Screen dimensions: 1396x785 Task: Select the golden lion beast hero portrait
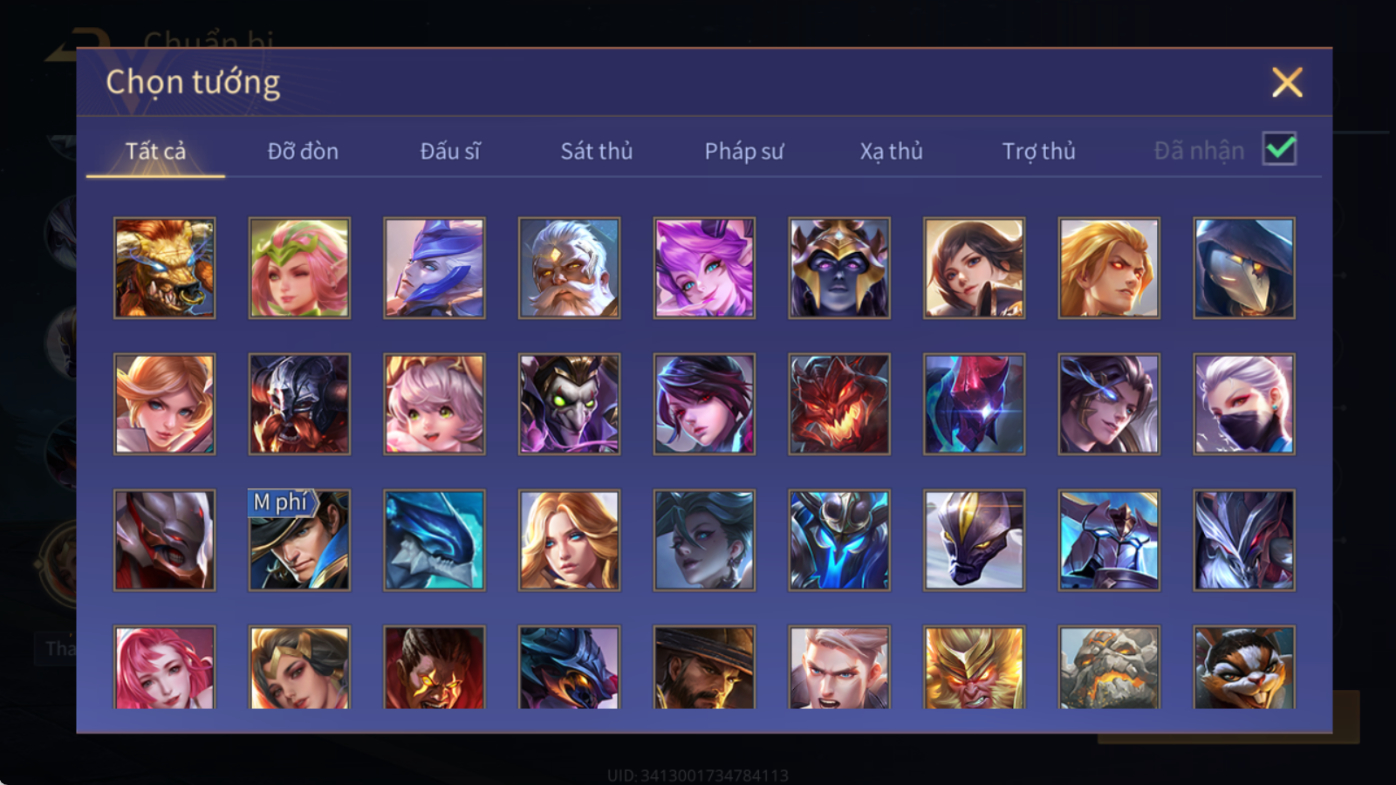click(x=164, y=268)
